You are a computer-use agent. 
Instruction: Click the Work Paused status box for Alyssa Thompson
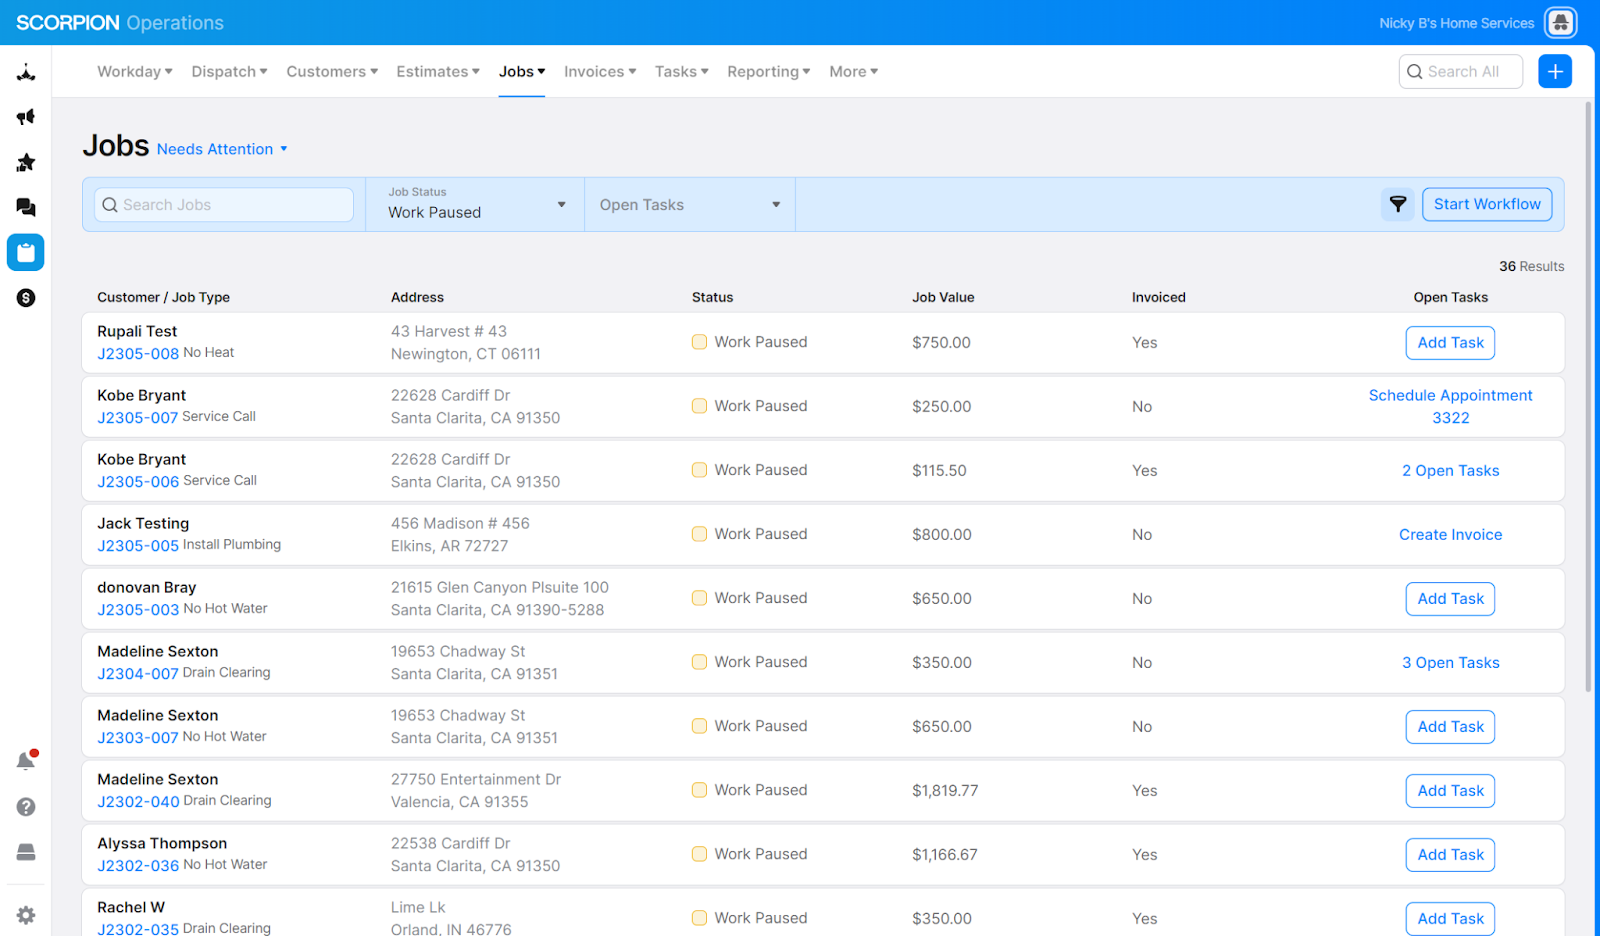point(699,854)
